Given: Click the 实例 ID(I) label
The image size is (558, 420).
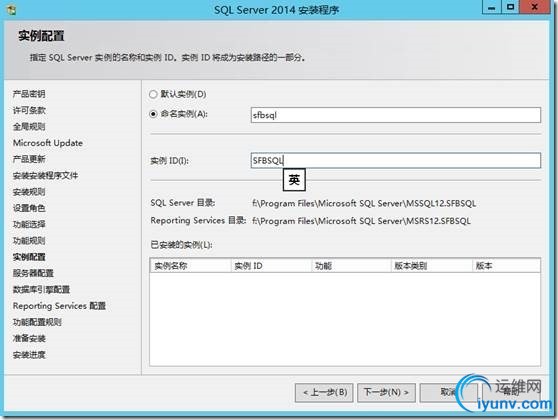Looking at the screenshot, I should tap(169, 161).
